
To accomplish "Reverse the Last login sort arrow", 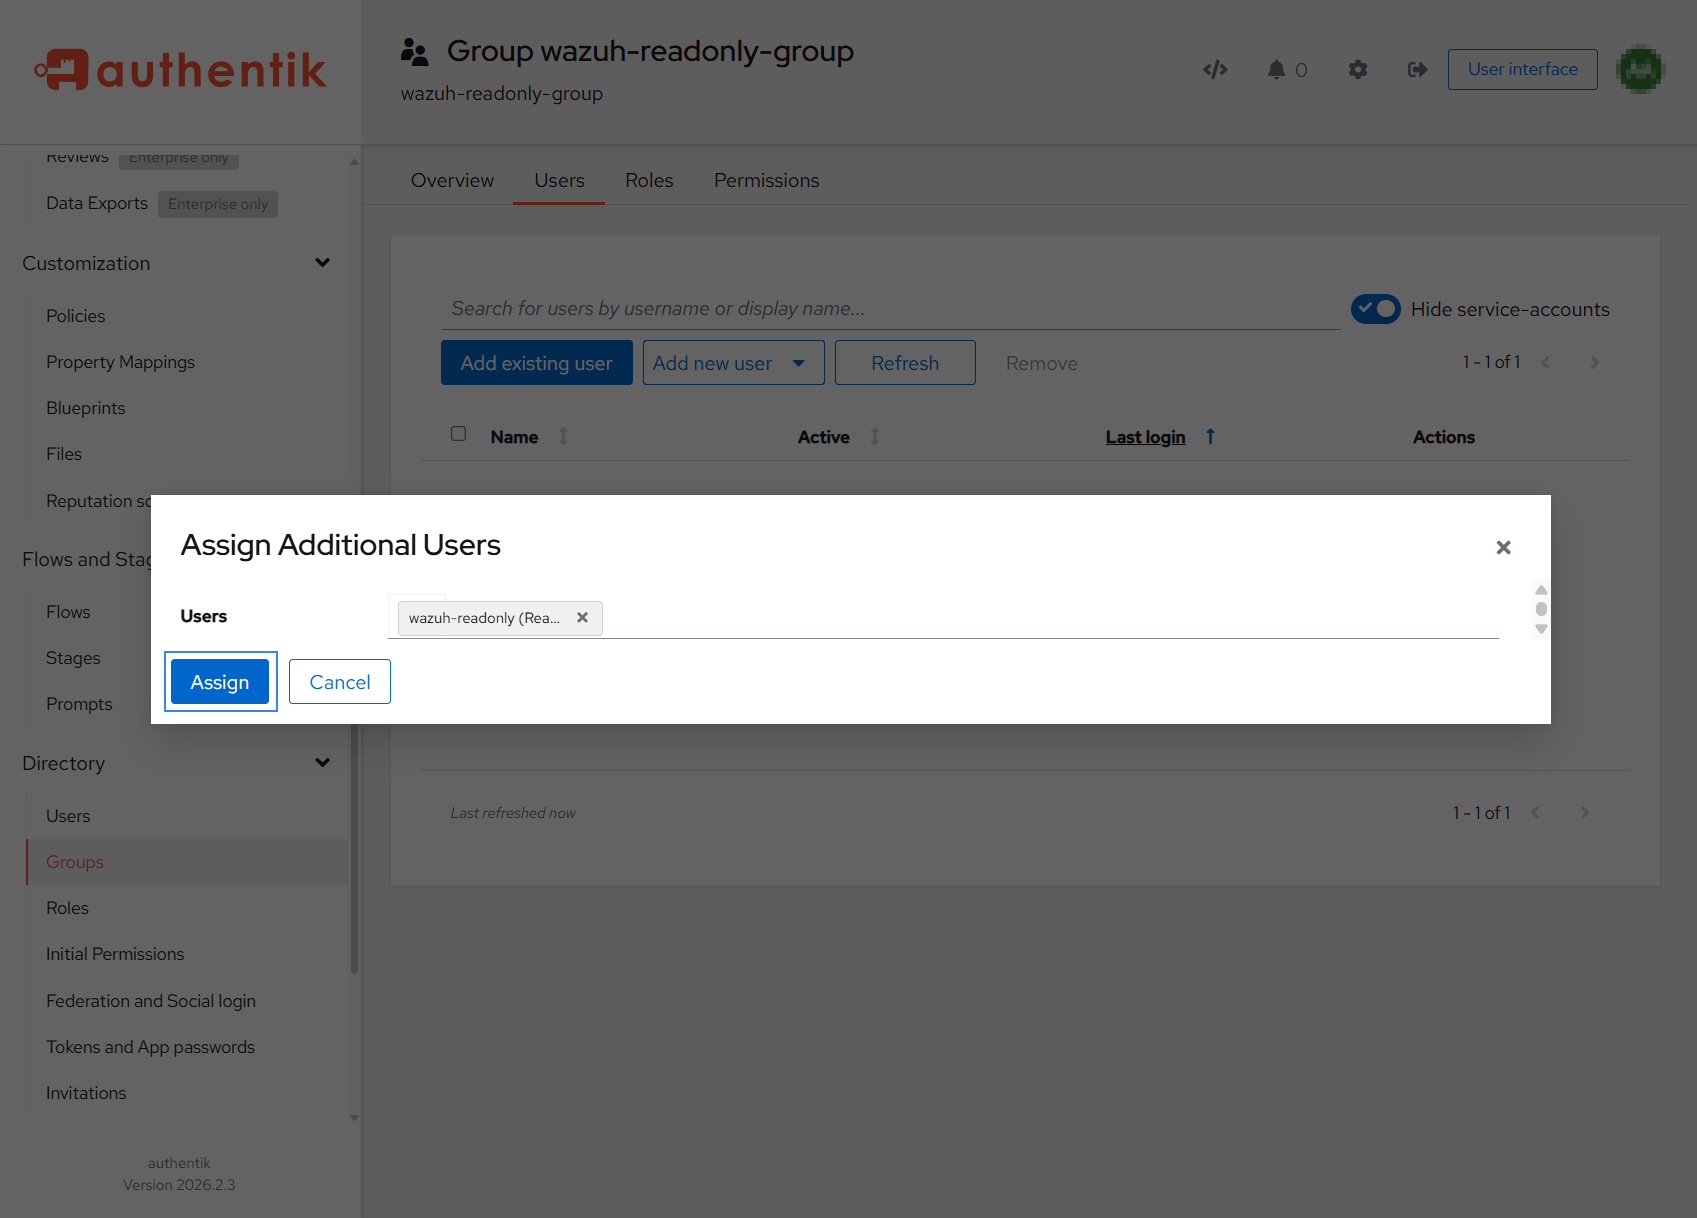I will pyautogui.click(x=1210, y=436).
